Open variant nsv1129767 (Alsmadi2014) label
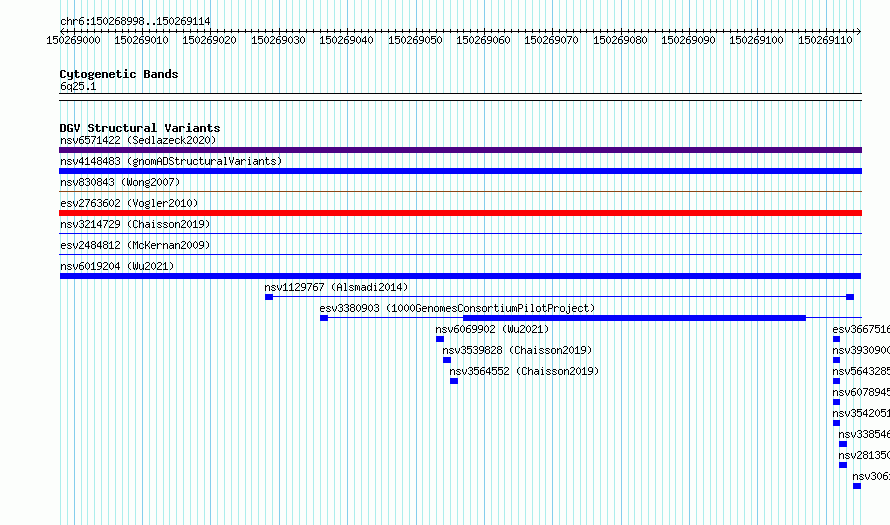The width and height of the screenshot is (890, 525). (336, 287)
